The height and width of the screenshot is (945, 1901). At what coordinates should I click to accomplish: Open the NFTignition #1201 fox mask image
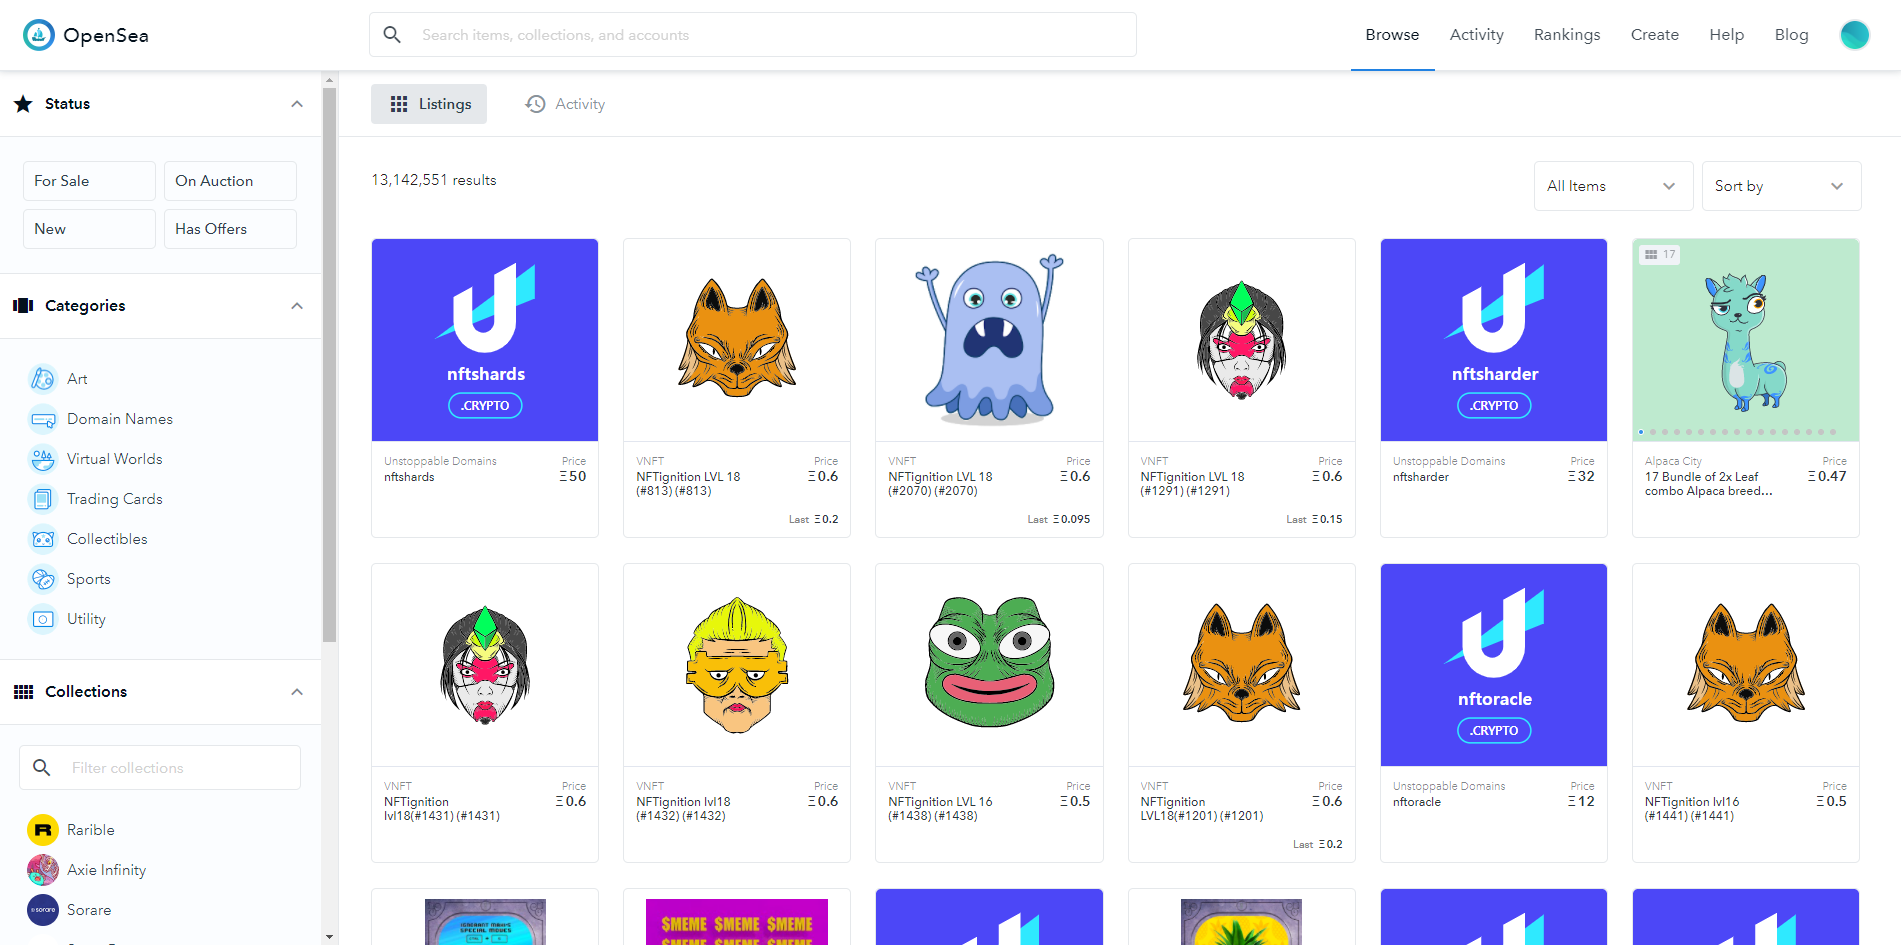pos(1242,665)
